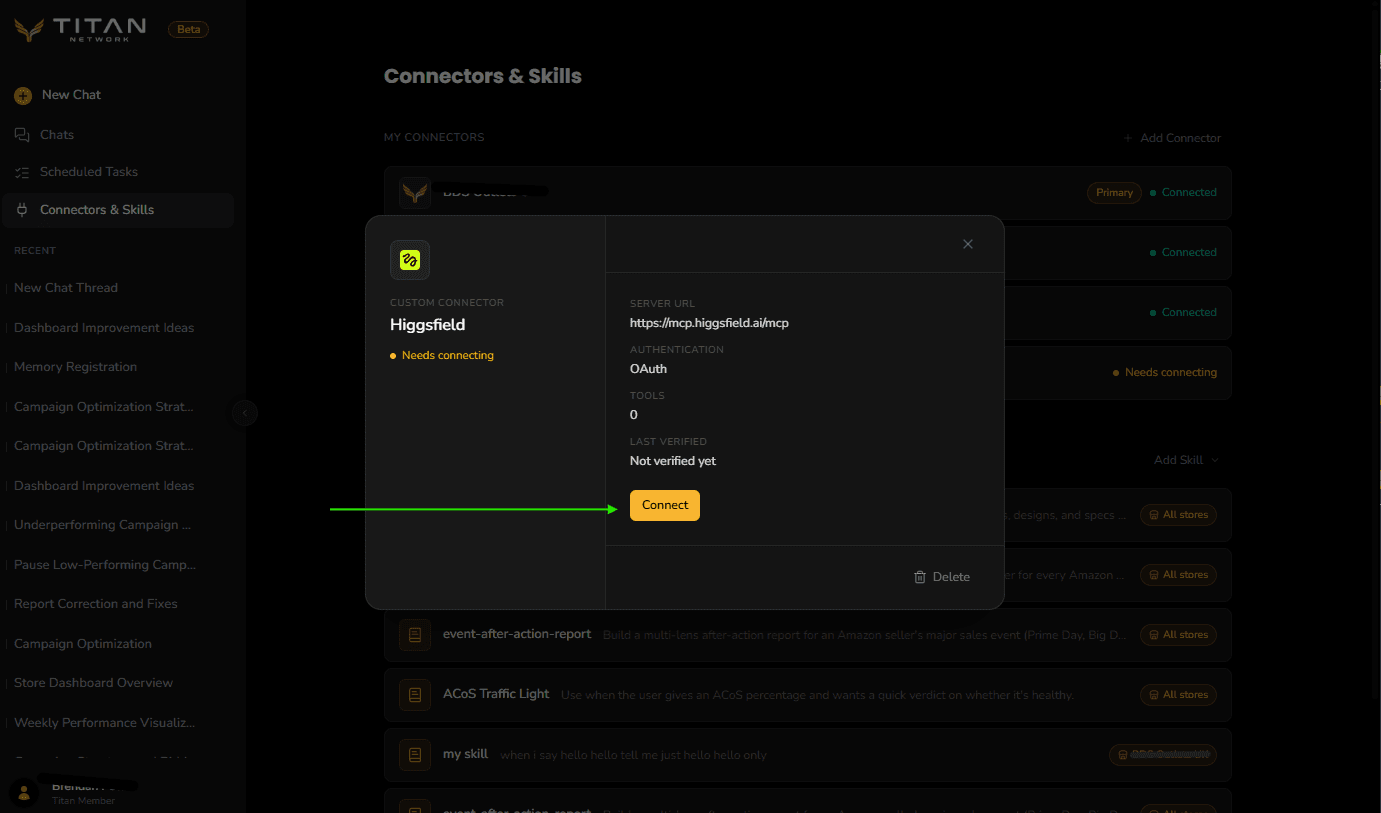The height and width of the screenshot is (813, 1381).
Task: Click the All stores badge for ACoS Traffic Light
Action: (x=1178, y=695)
